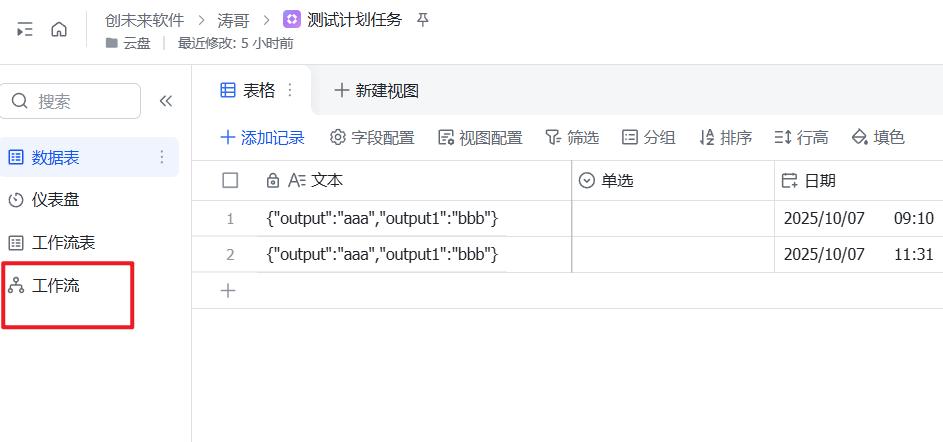Select 数据表 in the sidebar
Viewport: 943px width, 442px height.
coord(89,158)
